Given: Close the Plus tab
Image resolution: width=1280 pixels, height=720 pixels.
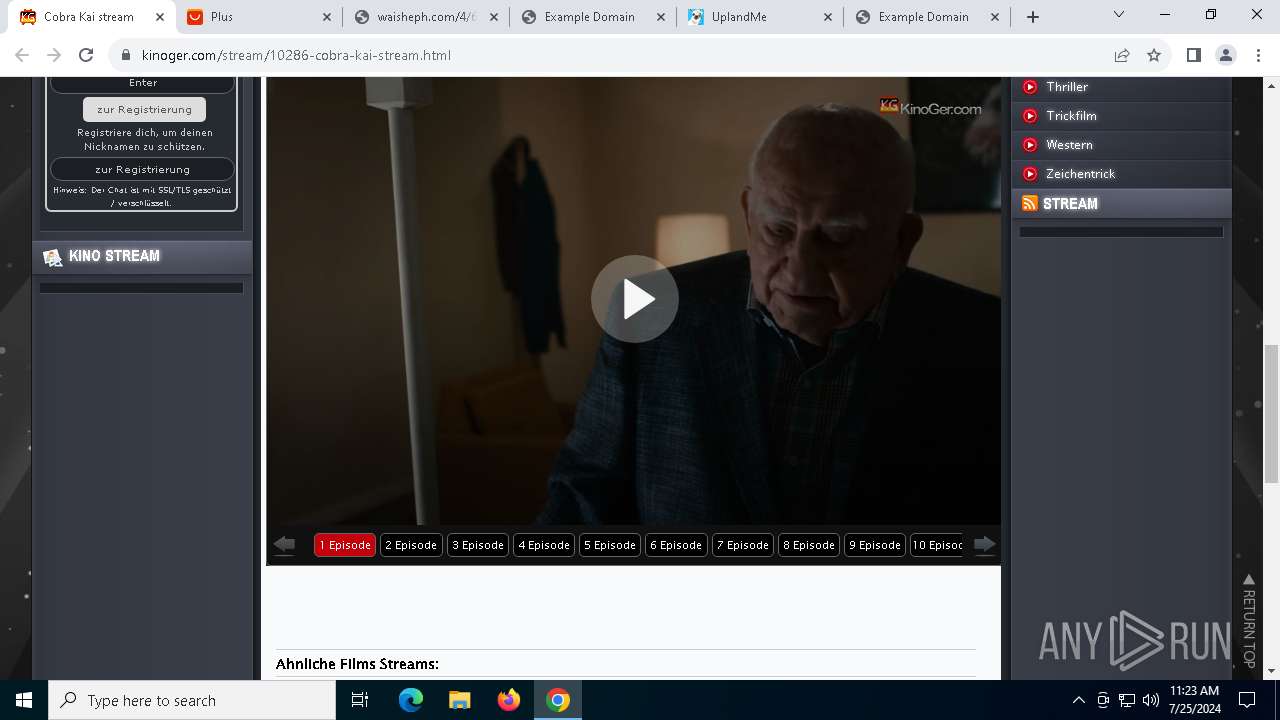Looking at the screenshot, I should tap(327, 17).
